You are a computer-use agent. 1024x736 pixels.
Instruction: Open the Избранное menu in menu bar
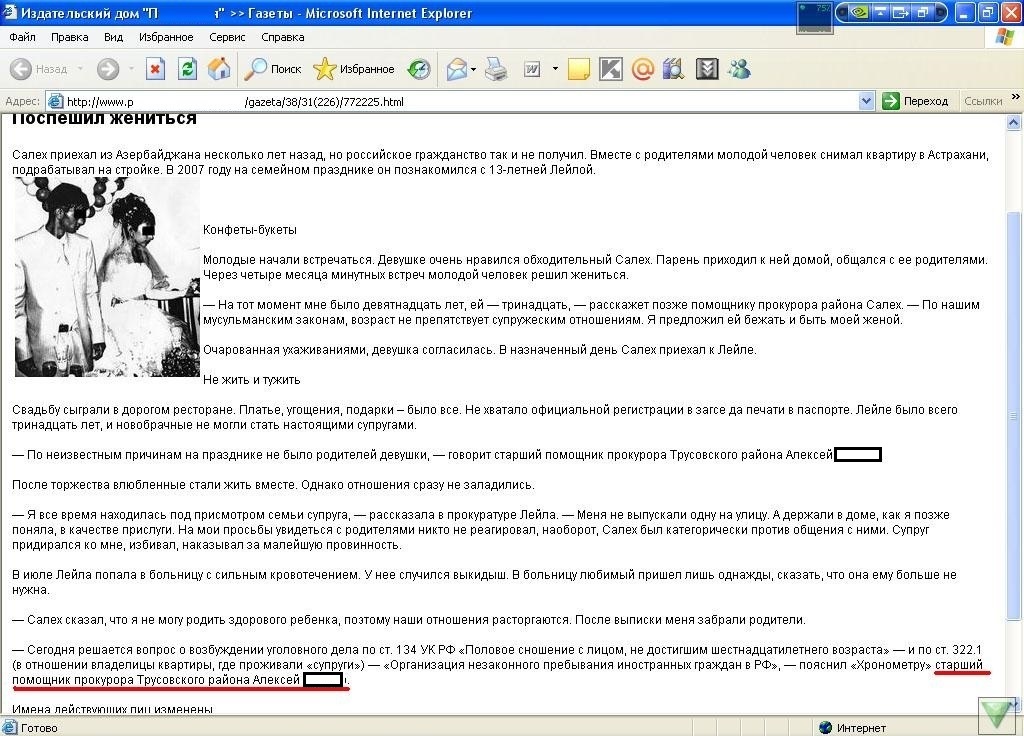166,37
